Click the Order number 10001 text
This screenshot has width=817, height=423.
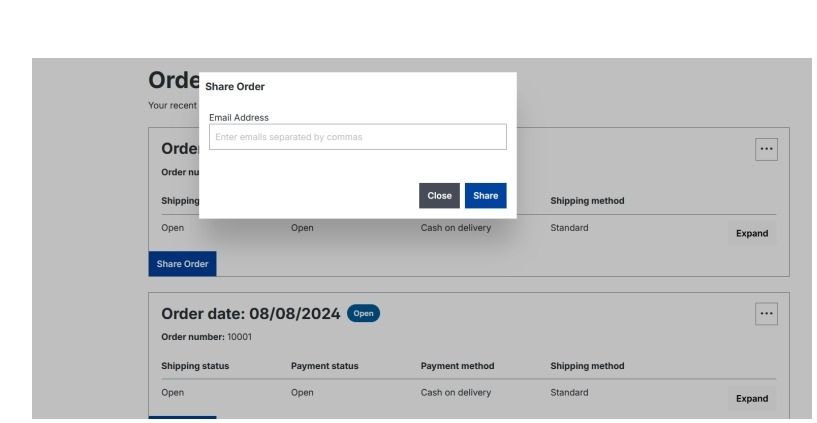tap(207, 335)
